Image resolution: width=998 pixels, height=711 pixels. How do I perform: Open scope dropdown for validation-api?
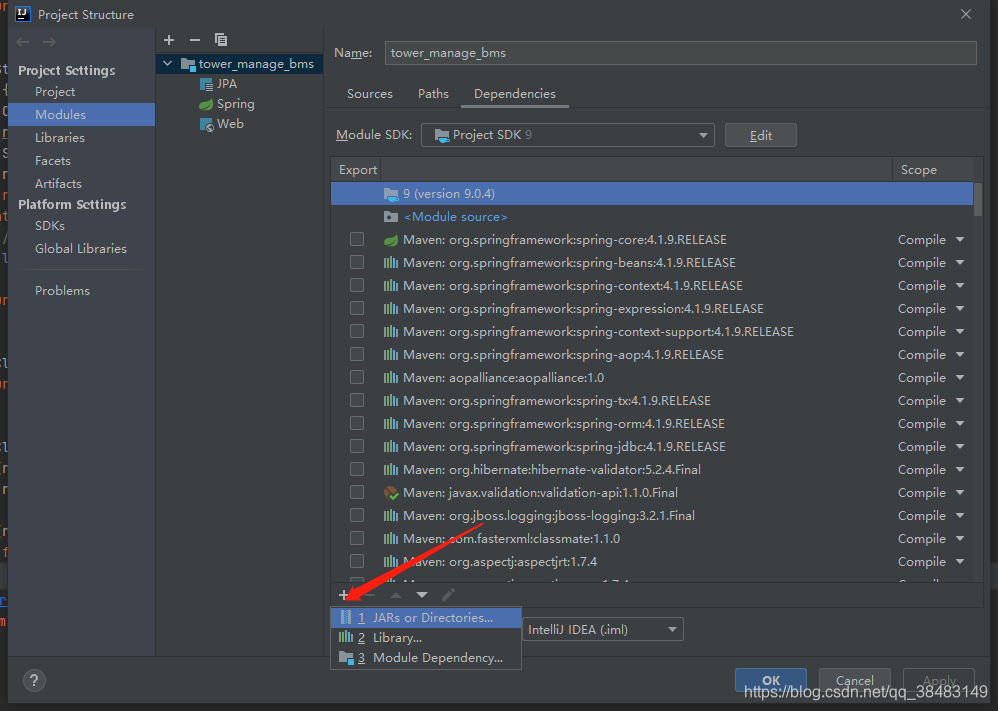click(x=960, y=493)
